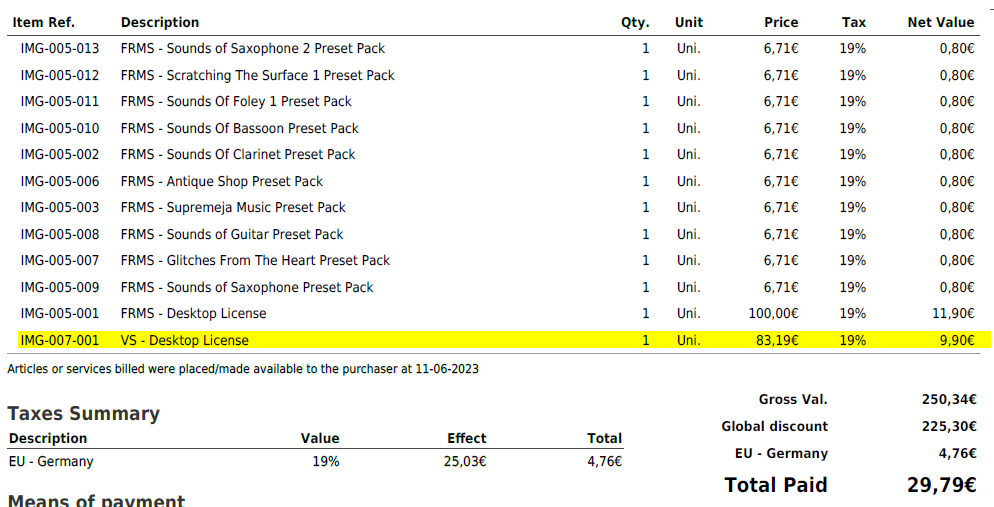The image size is (994, 507).
Task: Click FRMS - Antique Shop Preset Pack text
Action: (x=222, y=181)
